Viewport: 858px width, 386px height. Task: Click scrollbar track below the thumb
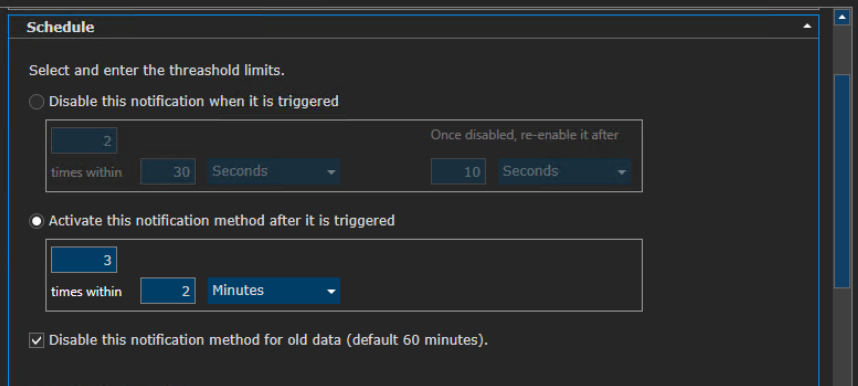point(841,337)
